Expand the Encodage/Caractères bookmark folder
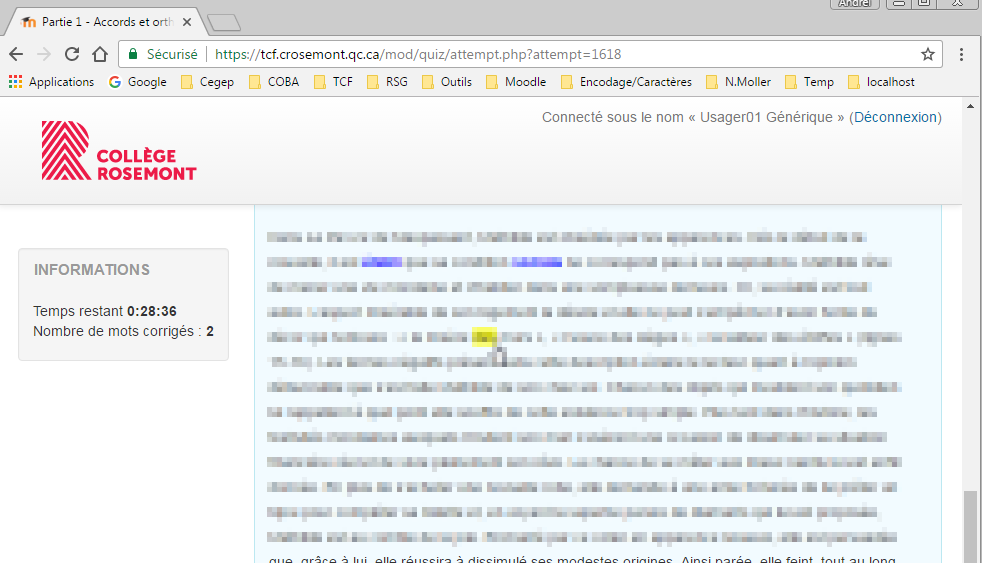The width and height of the screenshot is (982, 563). (625, 82)
